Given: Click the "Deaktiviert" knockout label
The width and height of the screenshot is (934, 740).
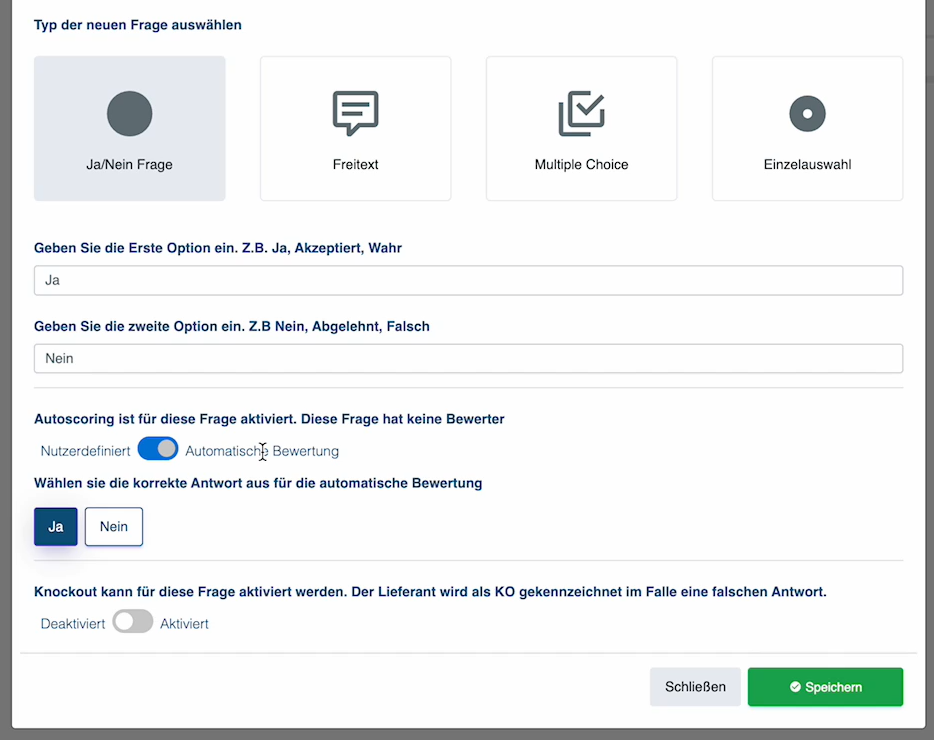Looking at the screenshot, I should pos(73,624).
